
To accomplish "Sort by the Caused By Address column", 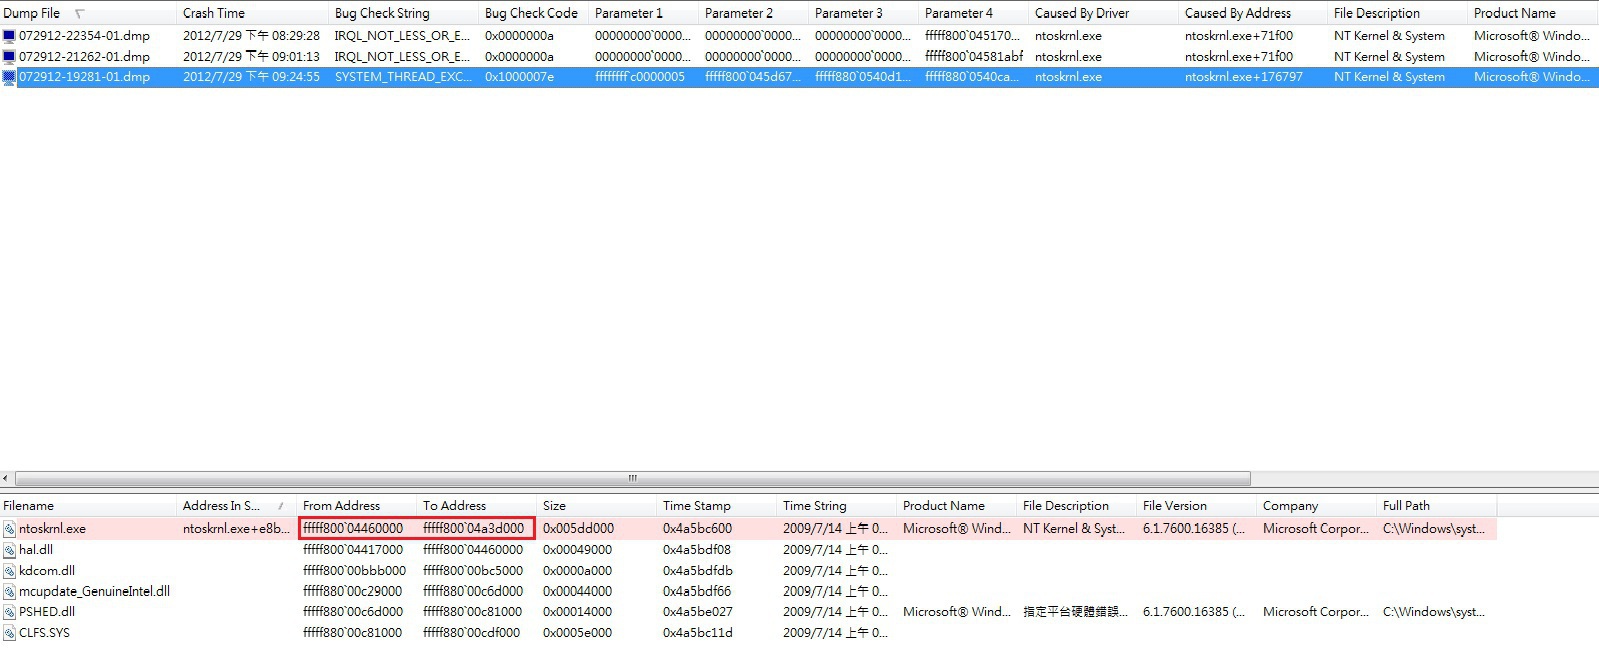I will pyautogui.click(x=1254, y=13).
